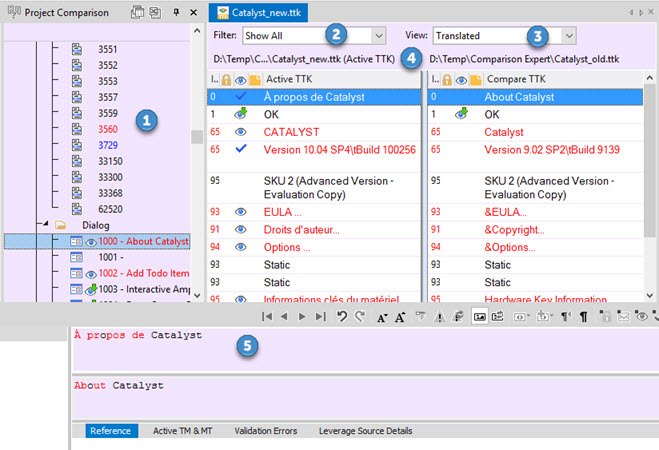The width and height of the screenshot is (659, 450).
Task: Click the source text About Catalyst pane
Action: click(x=366, y=397)
